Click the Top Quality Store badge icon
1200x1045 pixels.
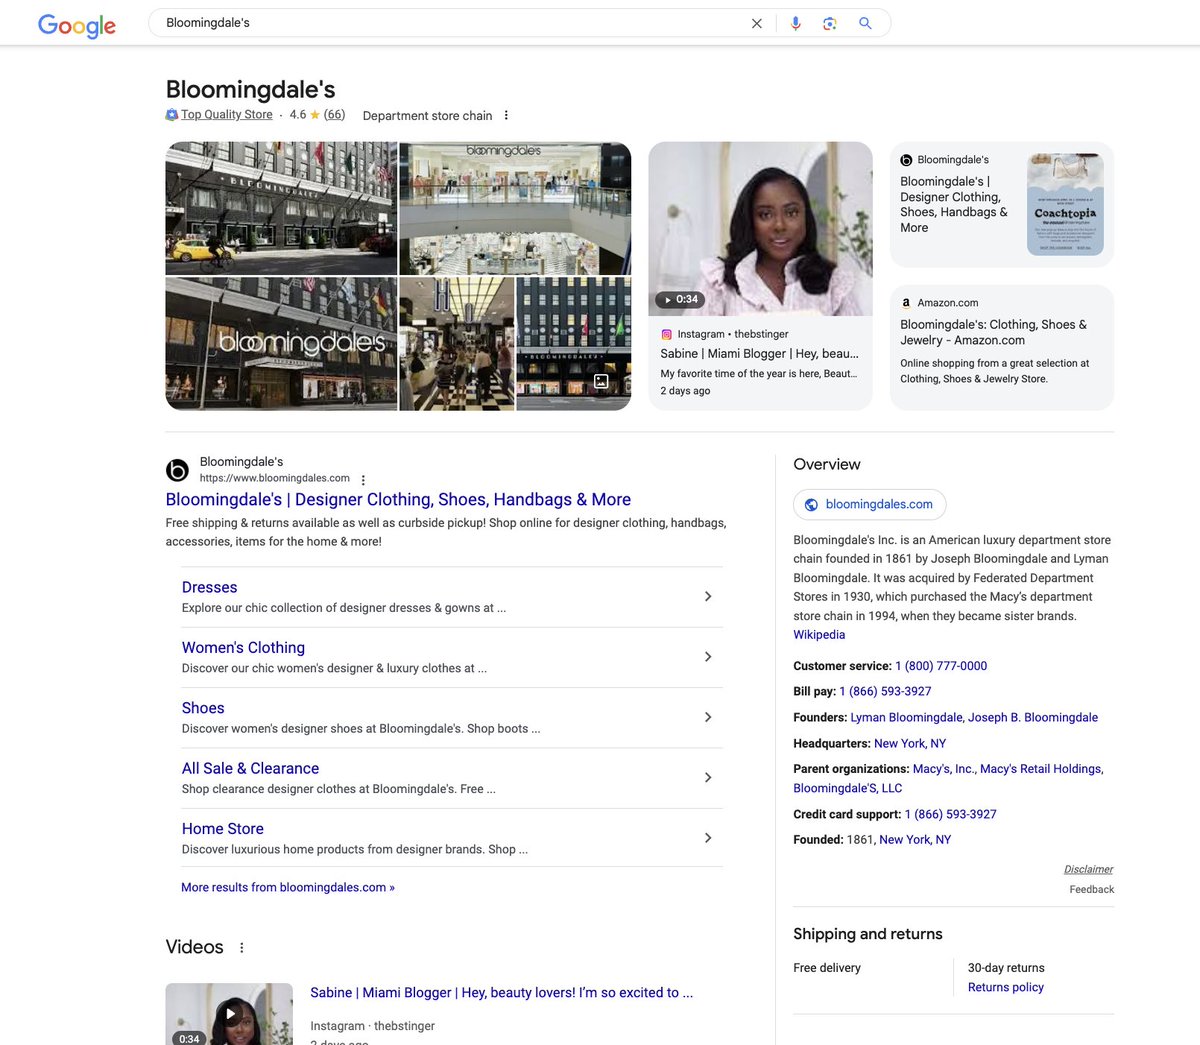[172, 115]
